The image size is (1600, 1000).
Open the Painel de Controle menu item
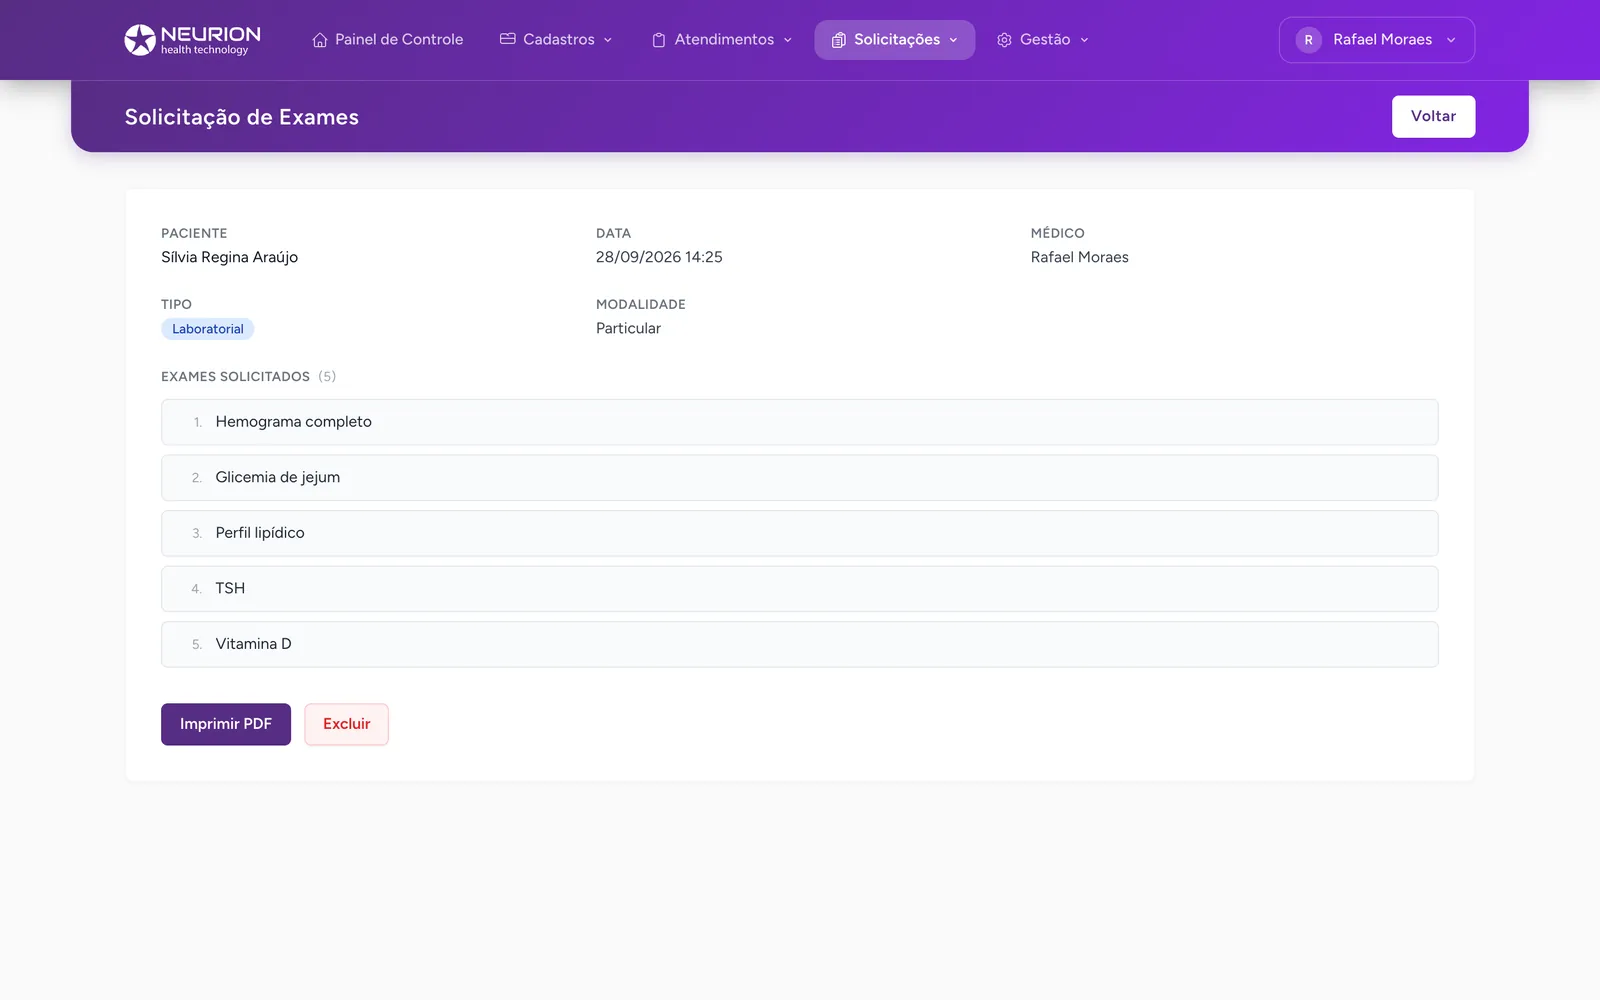click(x=388, y=40)
